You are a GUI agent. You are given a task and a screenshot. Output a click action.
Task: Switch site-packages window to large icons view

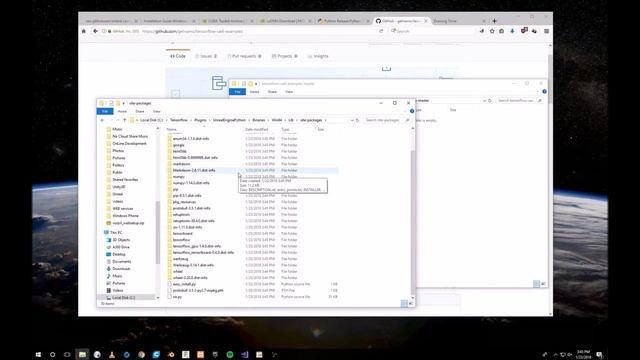click(x=411, y=303)
